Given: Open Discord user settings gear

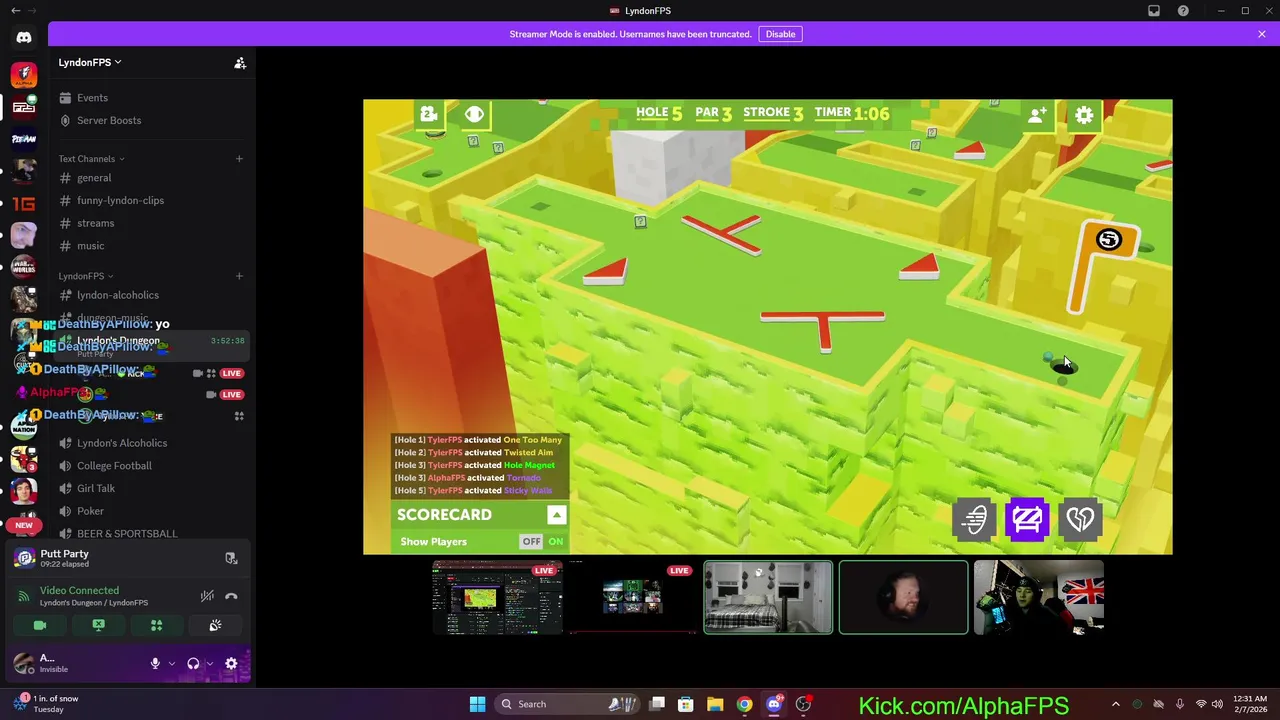Looking at the screenshot, I should pyautogui.click(x=231, y=664).
